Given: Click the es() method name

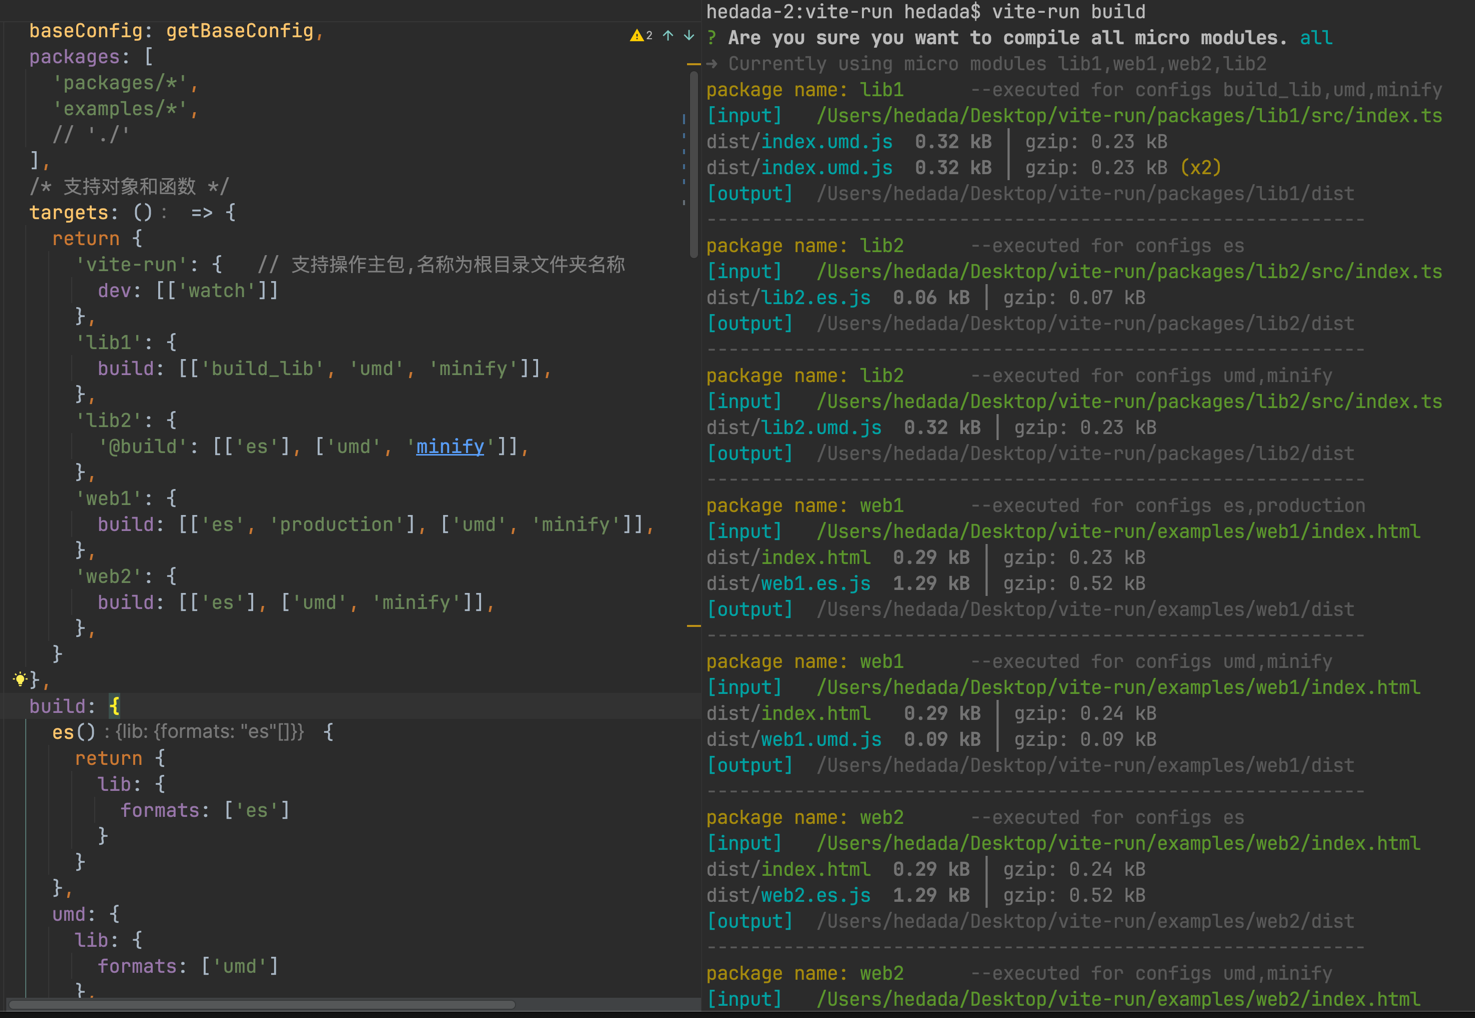Looking at the screenshot, I should pos(63,733).
